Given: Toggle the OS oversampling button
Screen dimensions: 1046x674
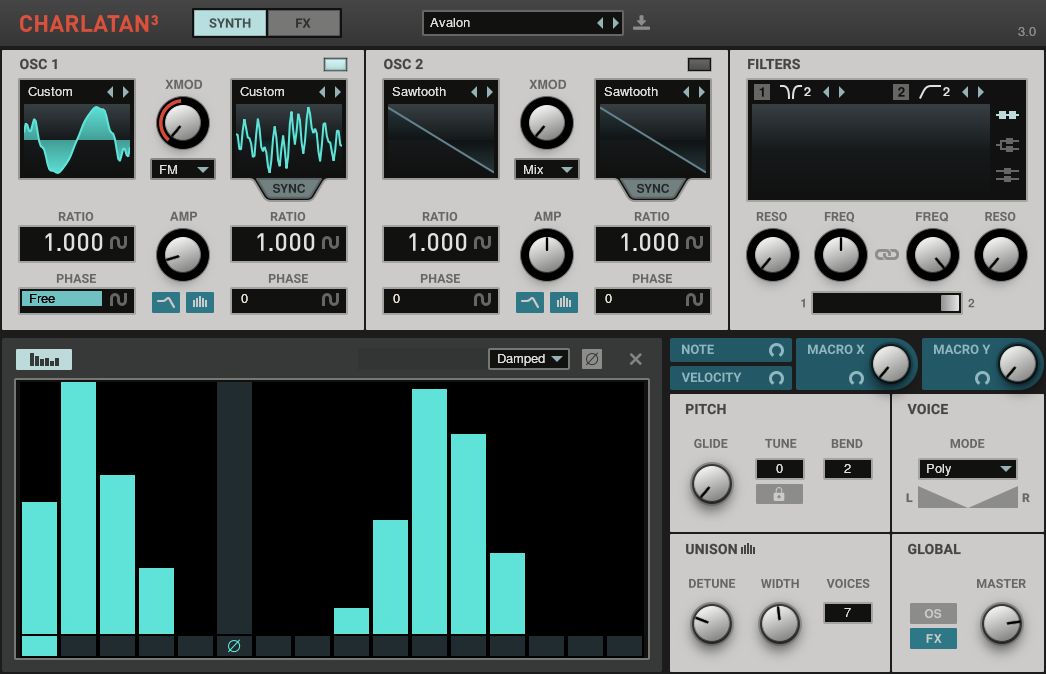Looking at the screenshot, I should (933, 613).
